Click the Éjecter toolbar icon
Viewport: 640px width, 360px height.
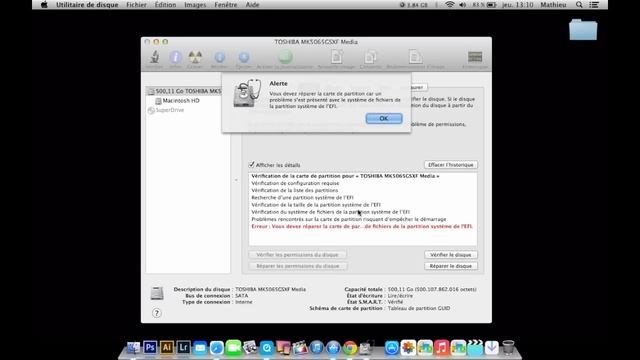(244, 58)
